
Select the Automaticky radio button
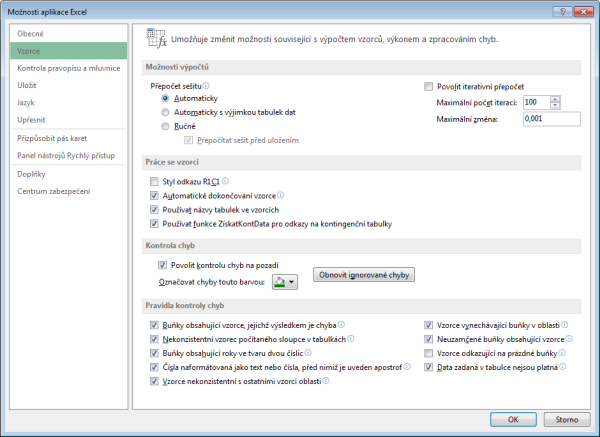click(165, 98)
